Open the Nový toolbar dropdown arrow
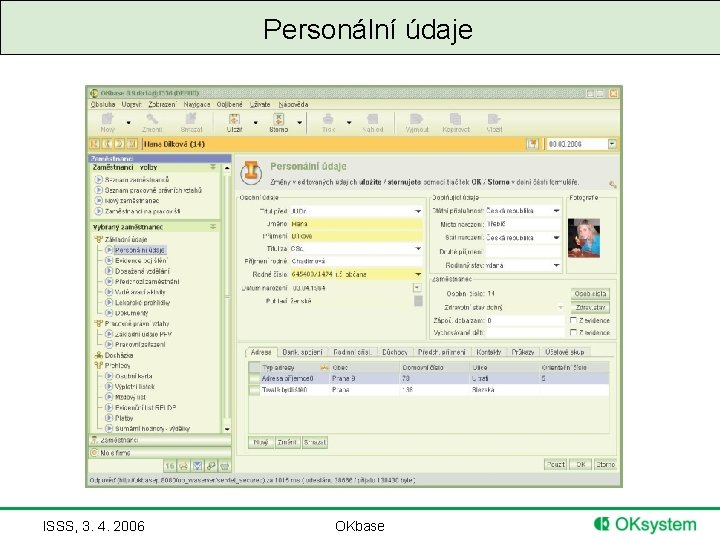The height and width of the screenshot is (540, 720). pyautogui.click(x=129, y=123)
